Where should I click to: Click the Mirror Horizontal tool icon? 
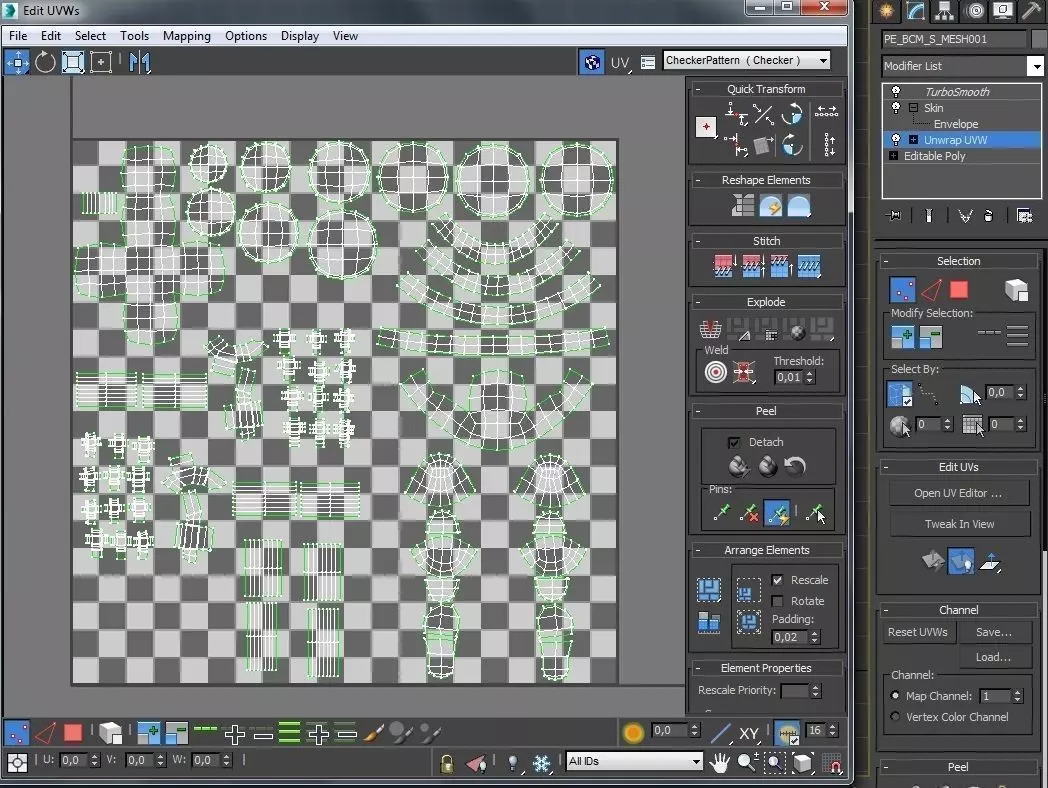(x=140, y=63)
